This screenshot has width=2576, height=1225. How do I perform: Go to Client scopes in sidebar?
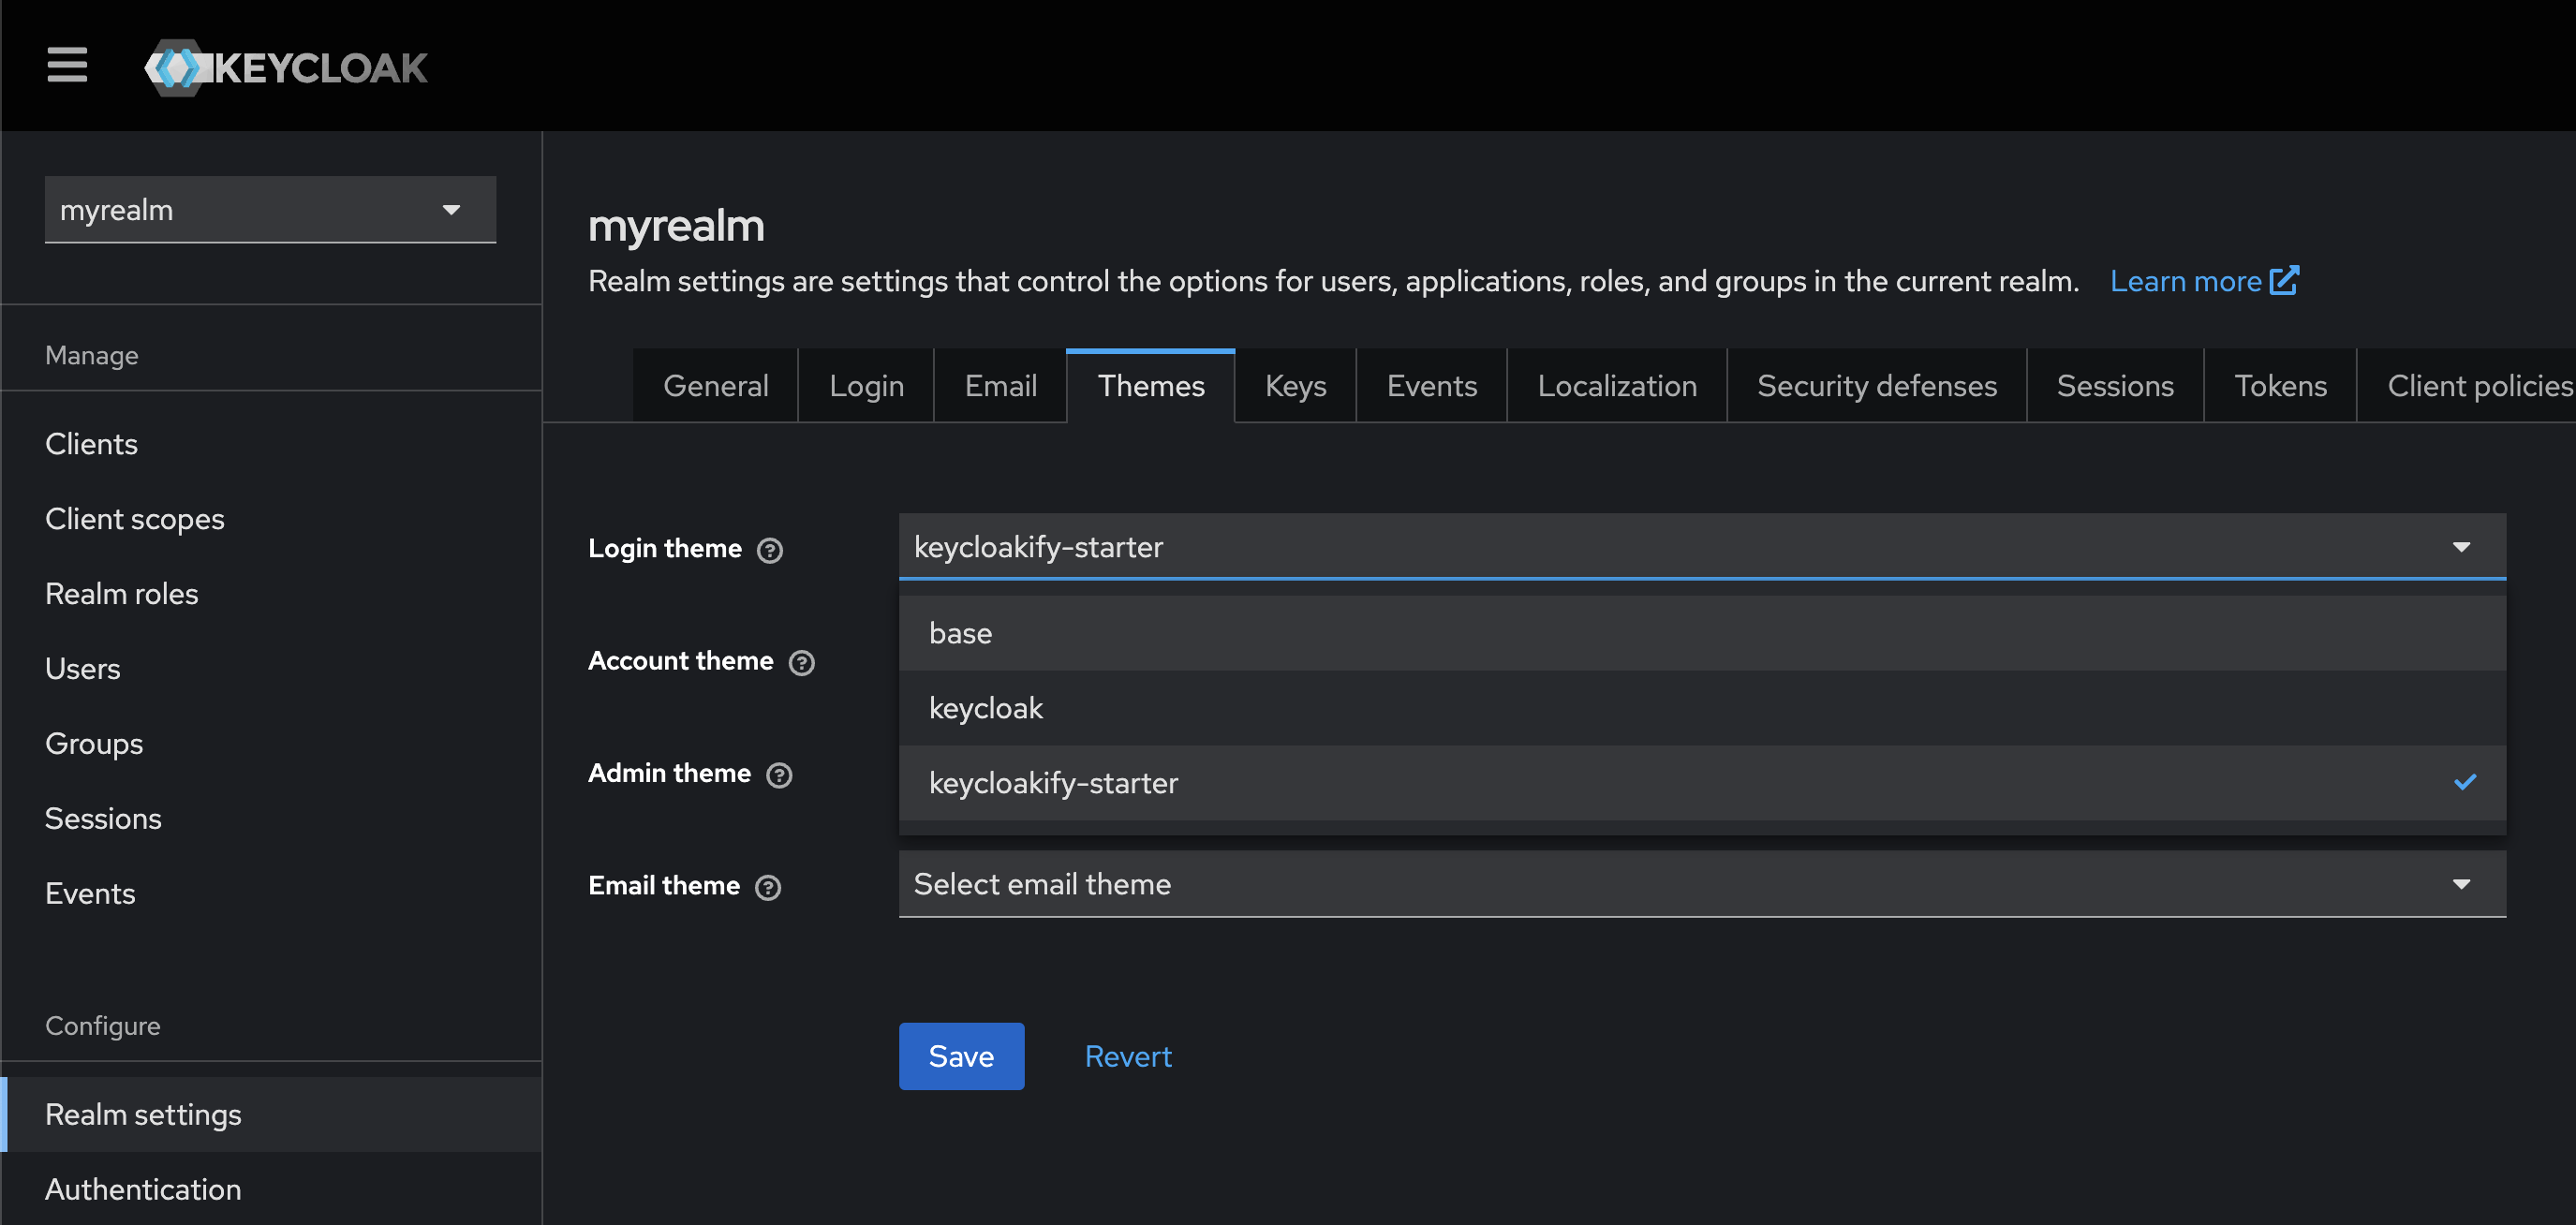click(135, 519)
